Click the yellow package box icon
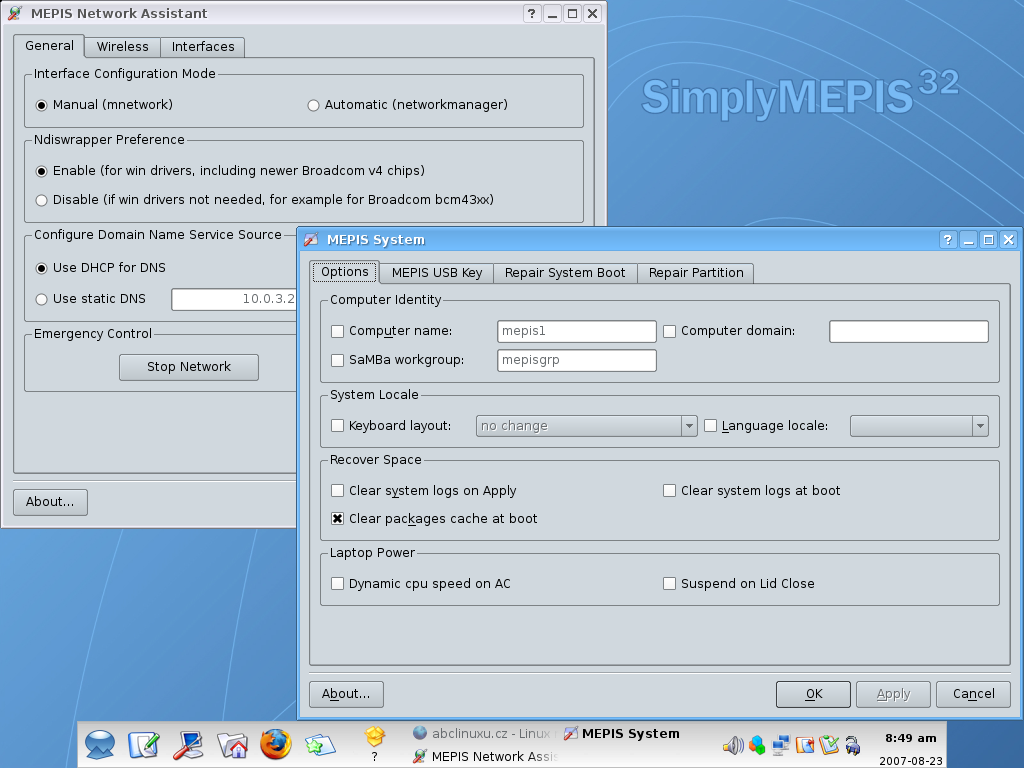Screen dimensions: 1024x768 (x=375, y=737)
